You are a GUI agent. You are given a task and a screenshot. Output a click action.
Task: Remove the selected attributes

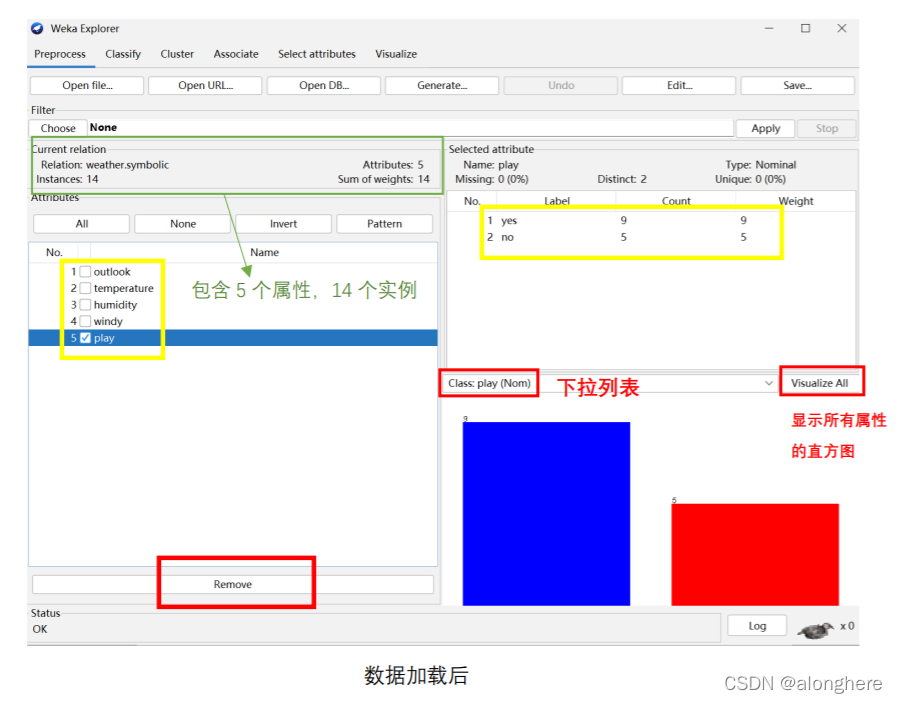(233, 584)
